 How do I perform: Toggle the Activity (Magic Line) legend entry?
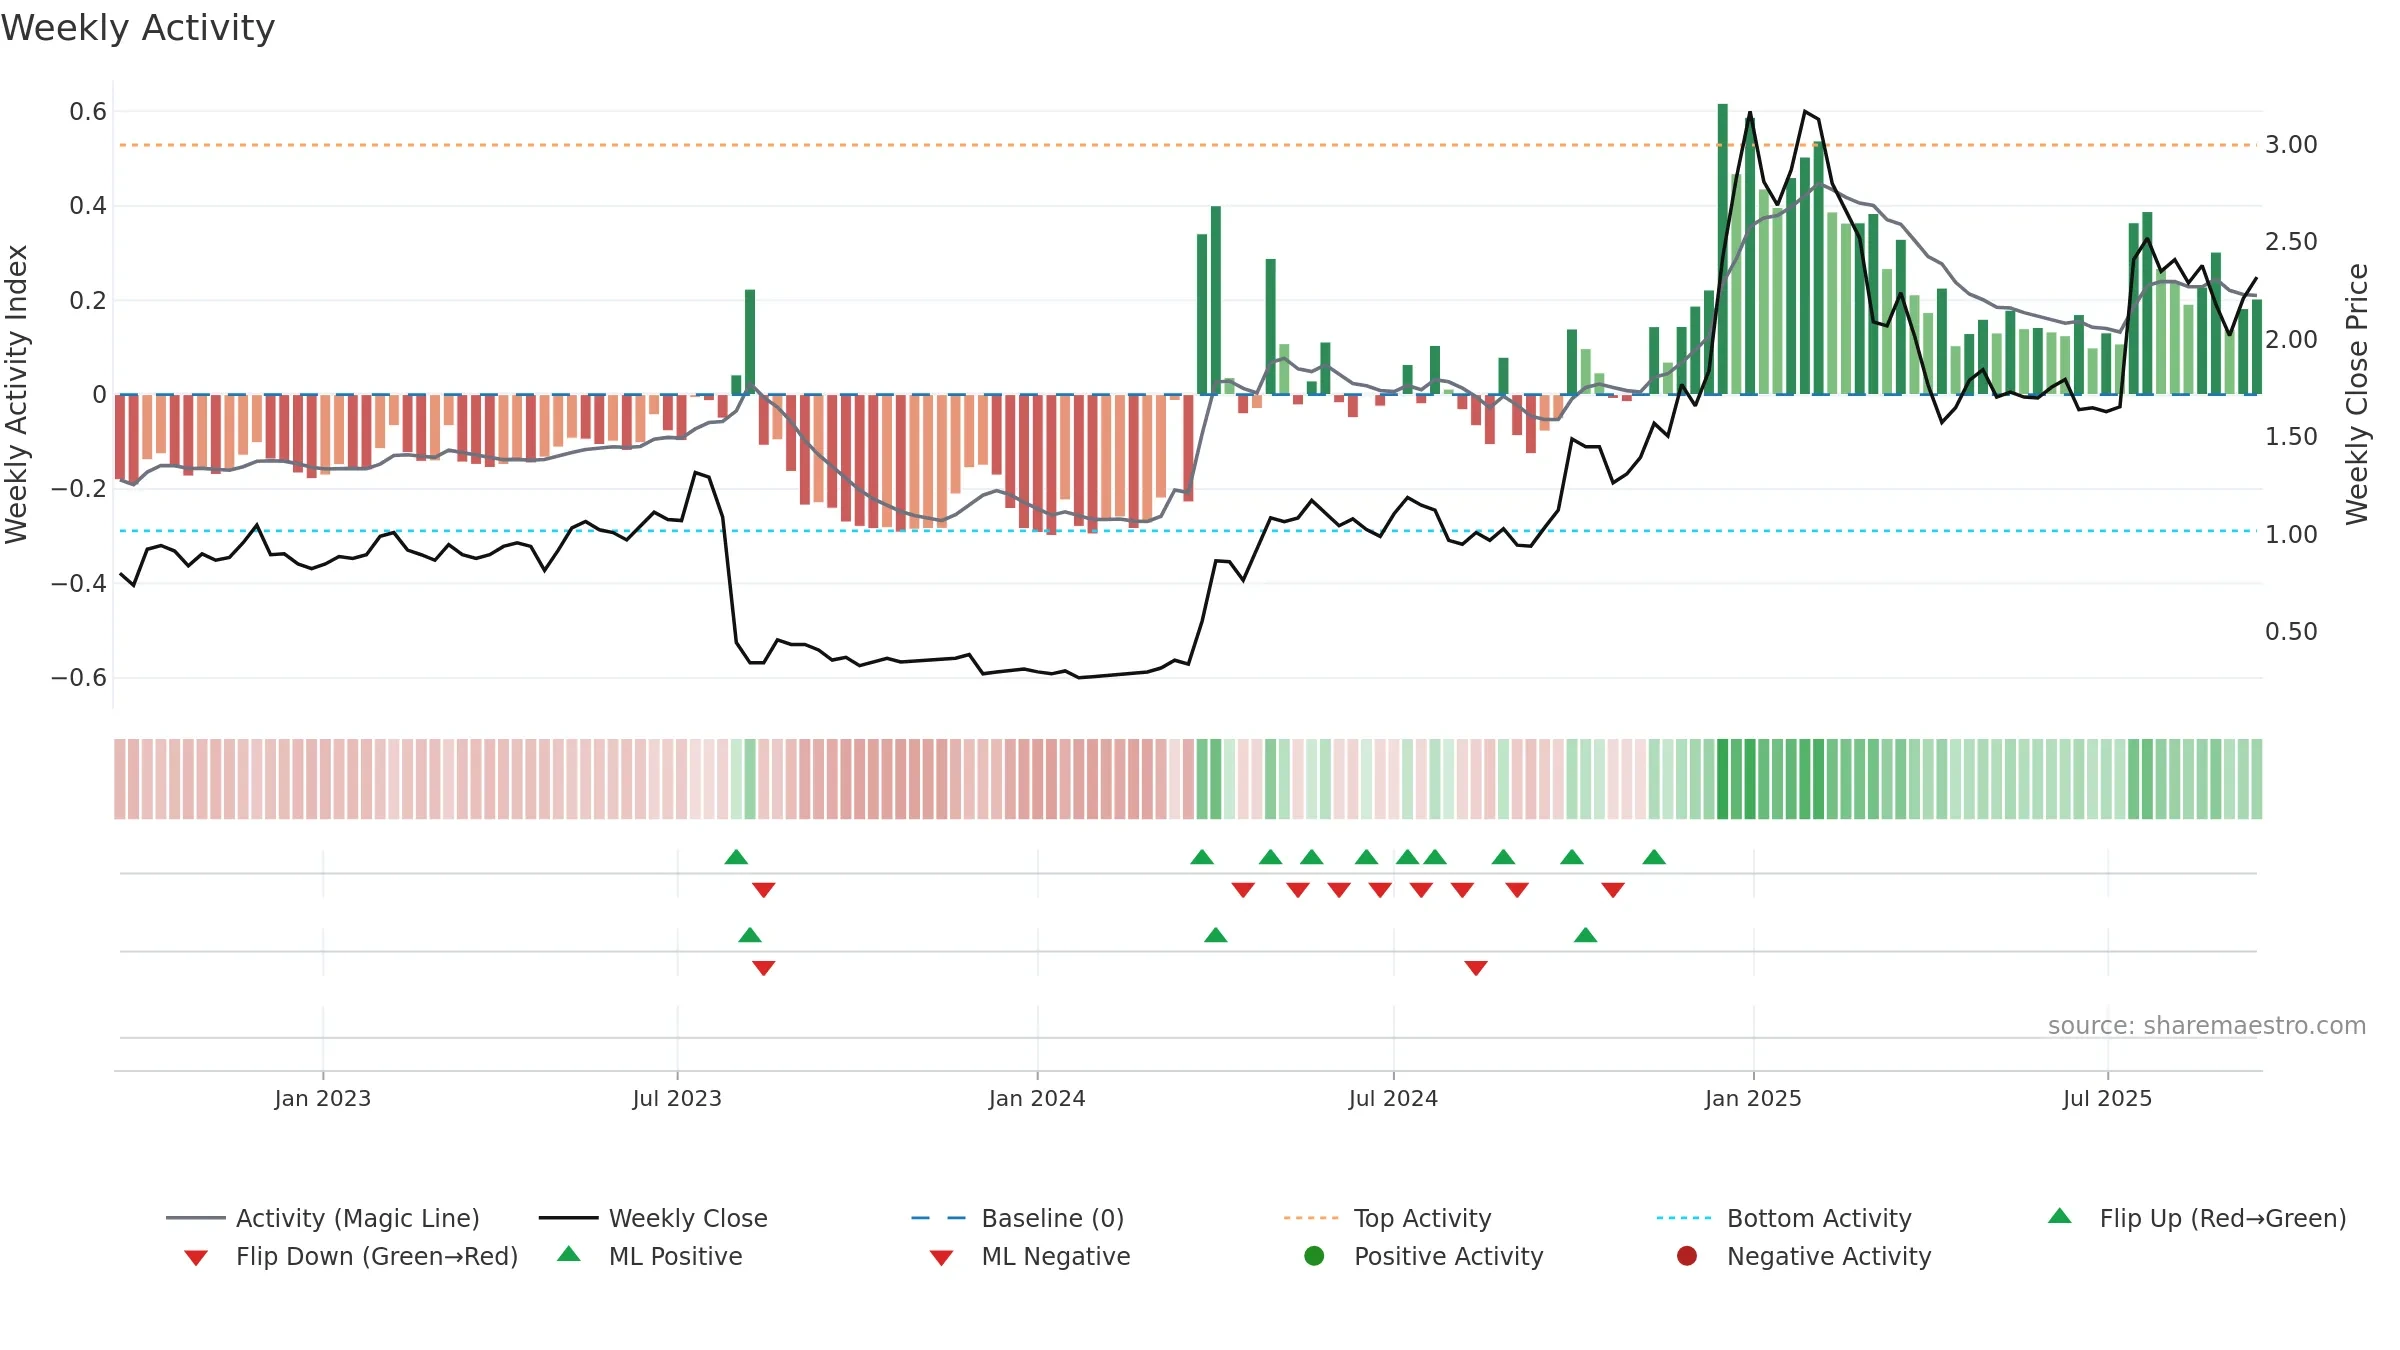323,1218
